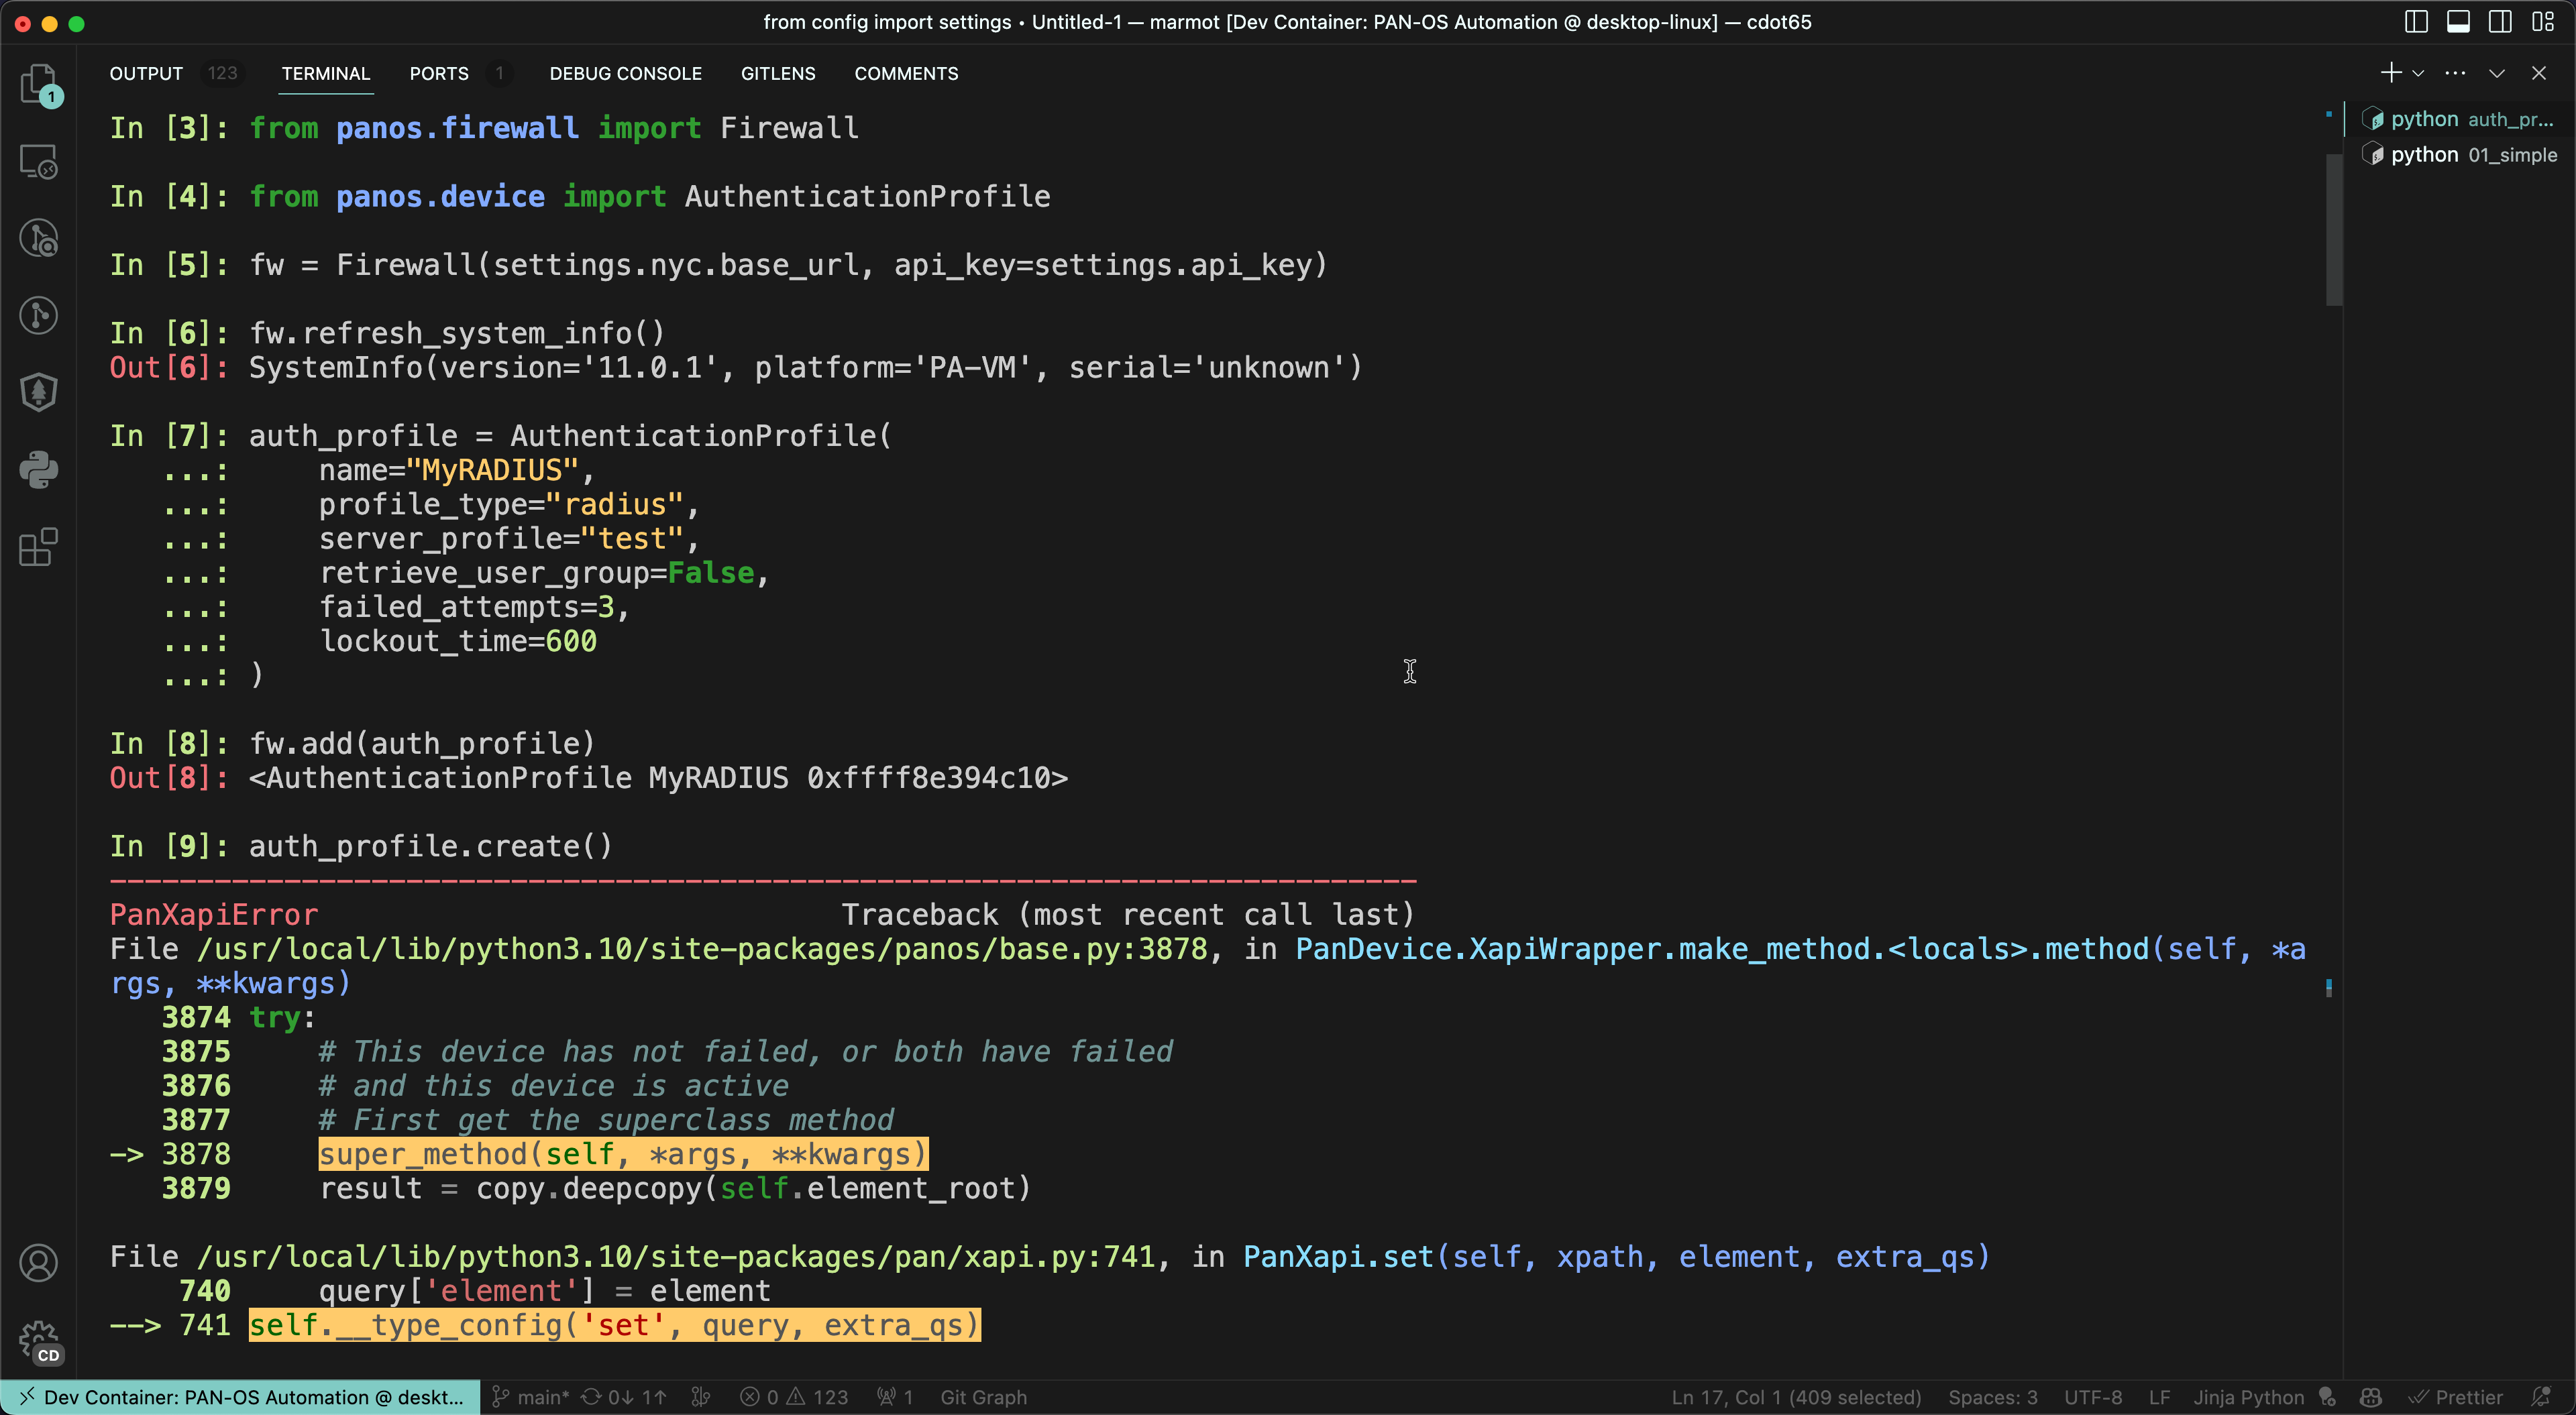
Task: Toggle the secondary sidebar layout control
Action: click(2500, 21)
